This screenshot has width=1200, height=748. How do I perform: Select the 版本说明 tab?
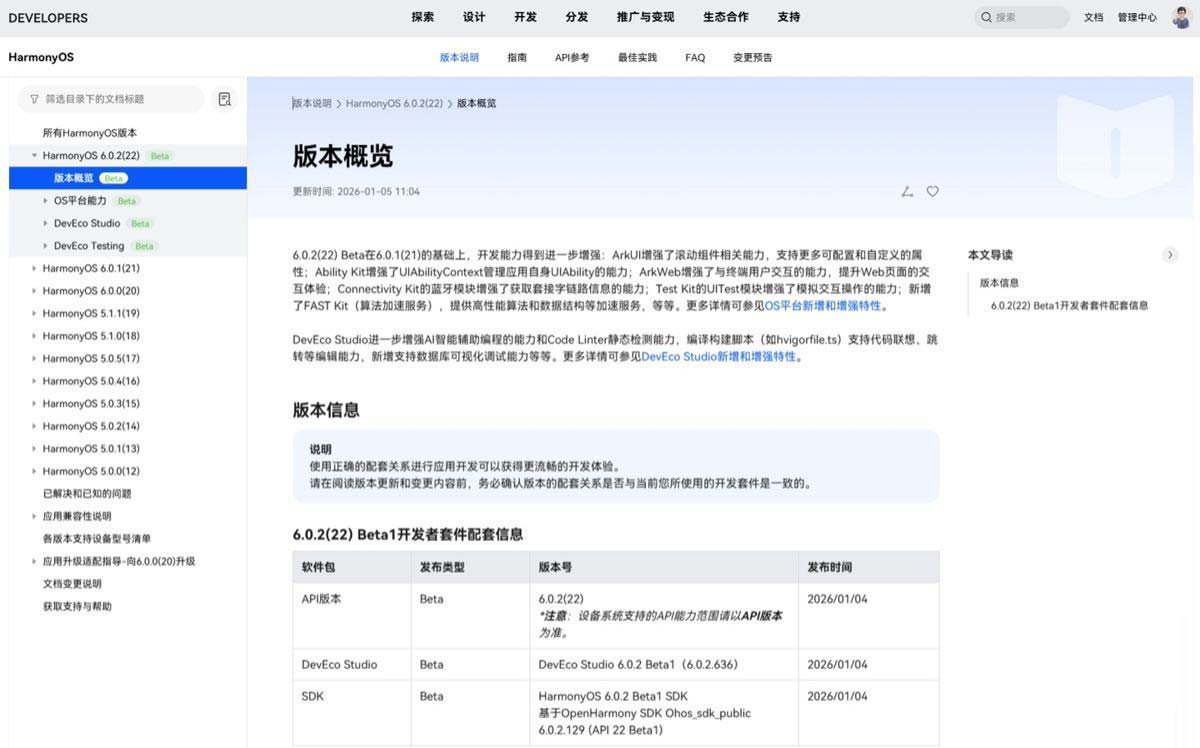click(459, 58)
